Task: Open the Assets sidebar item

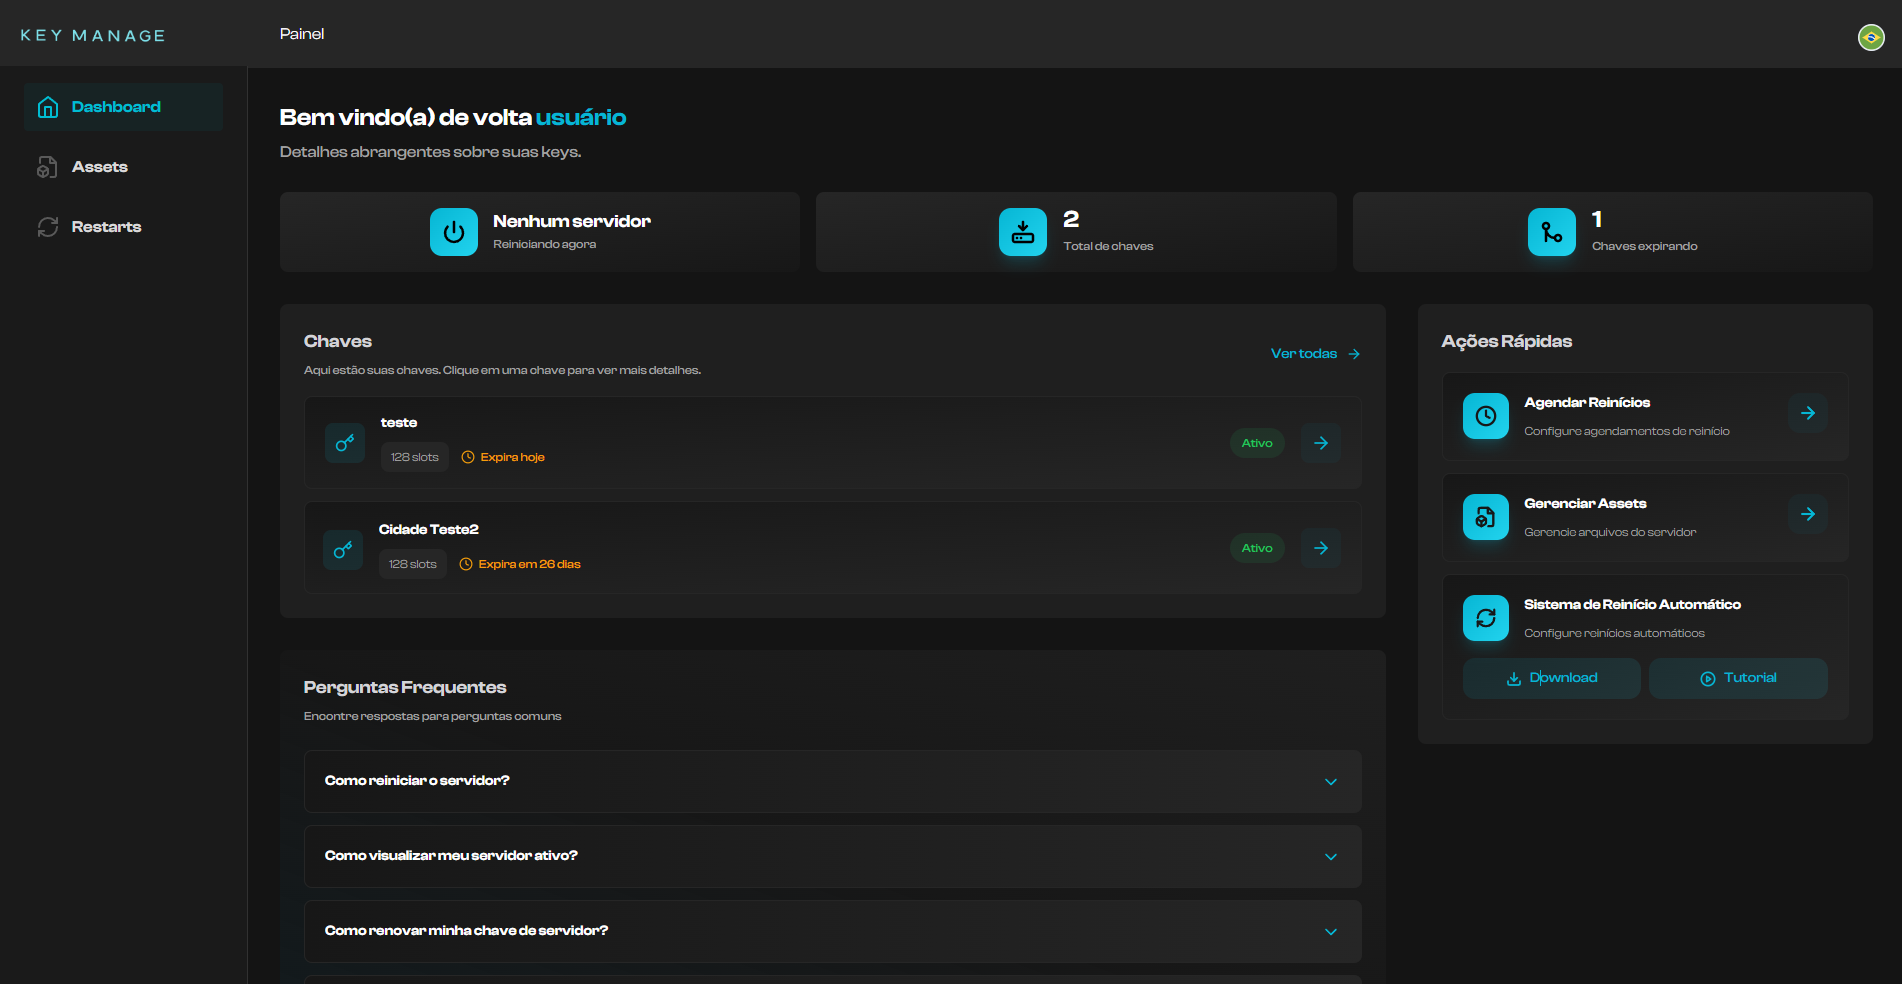Action: click(x=123, y=167)
